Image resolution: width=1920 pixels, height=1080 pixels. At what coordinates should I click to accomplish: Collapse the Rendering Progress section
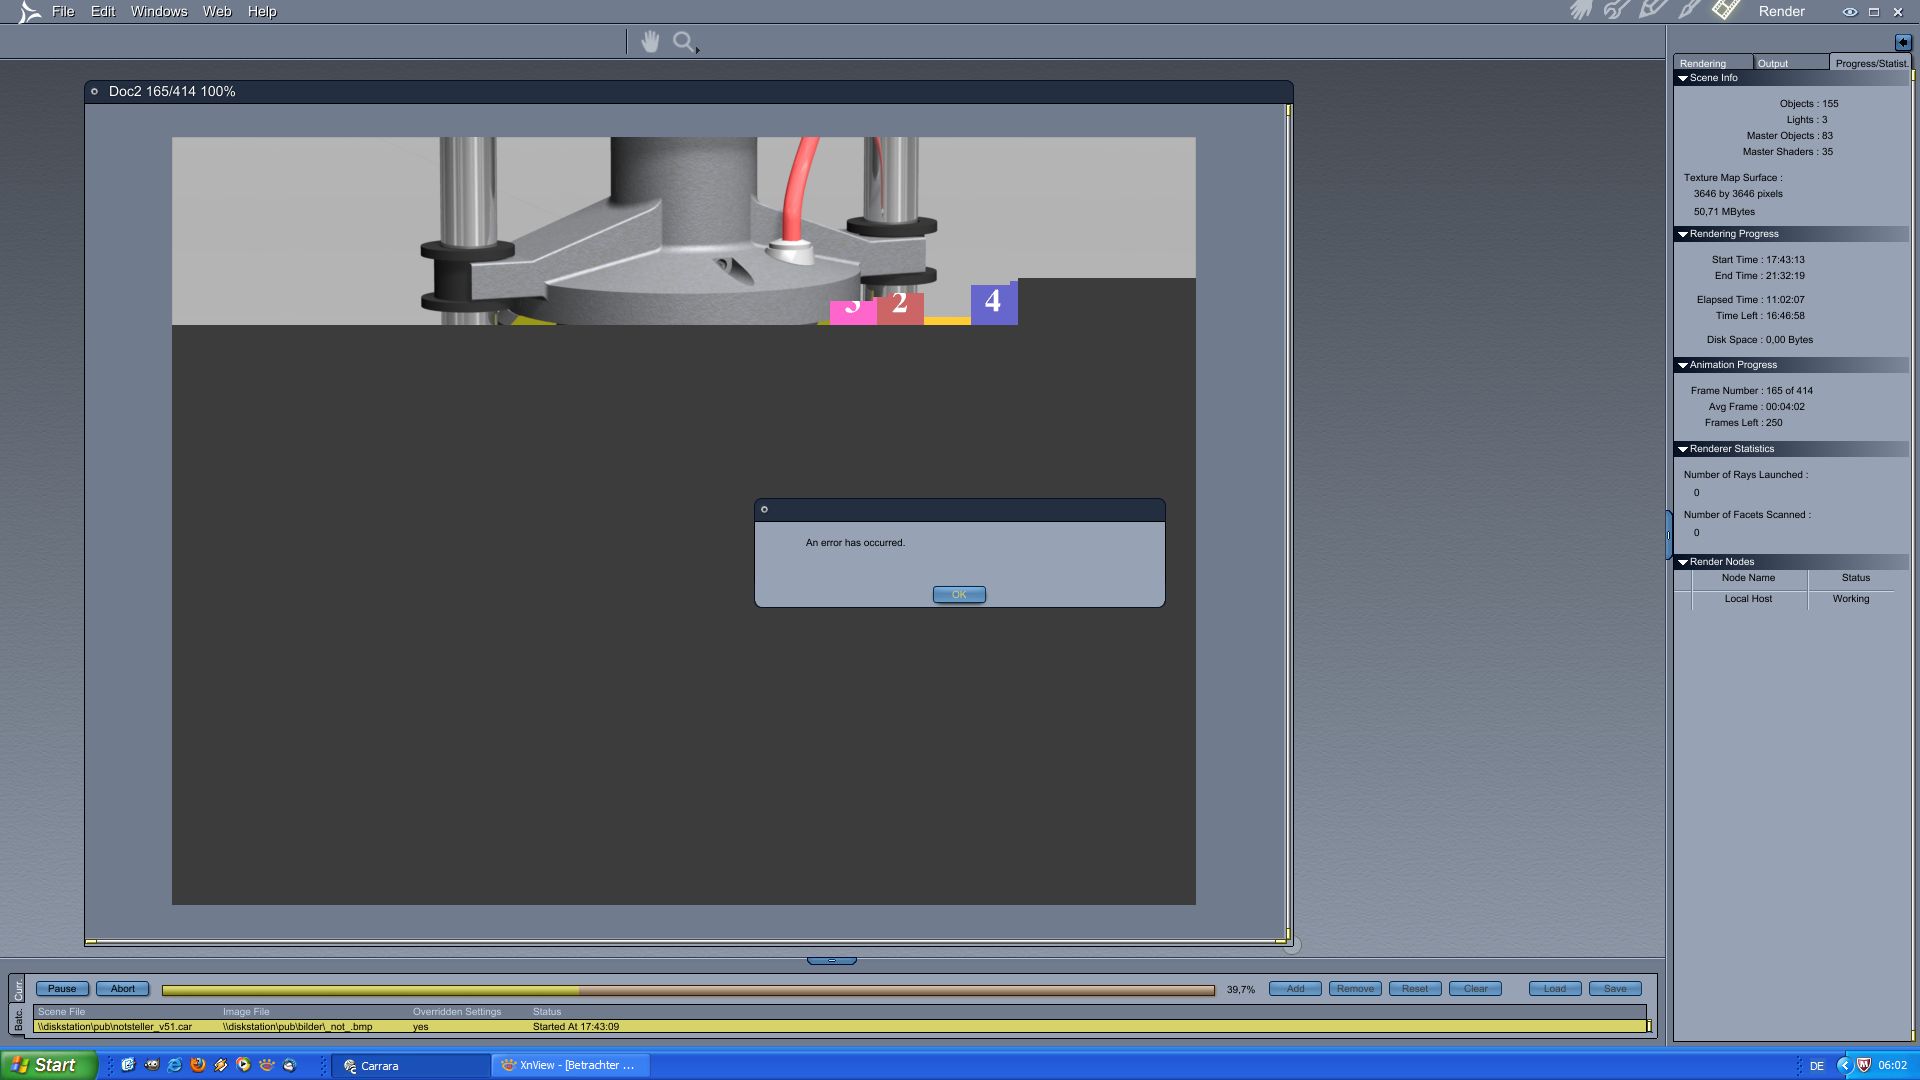click(1683, 234)
